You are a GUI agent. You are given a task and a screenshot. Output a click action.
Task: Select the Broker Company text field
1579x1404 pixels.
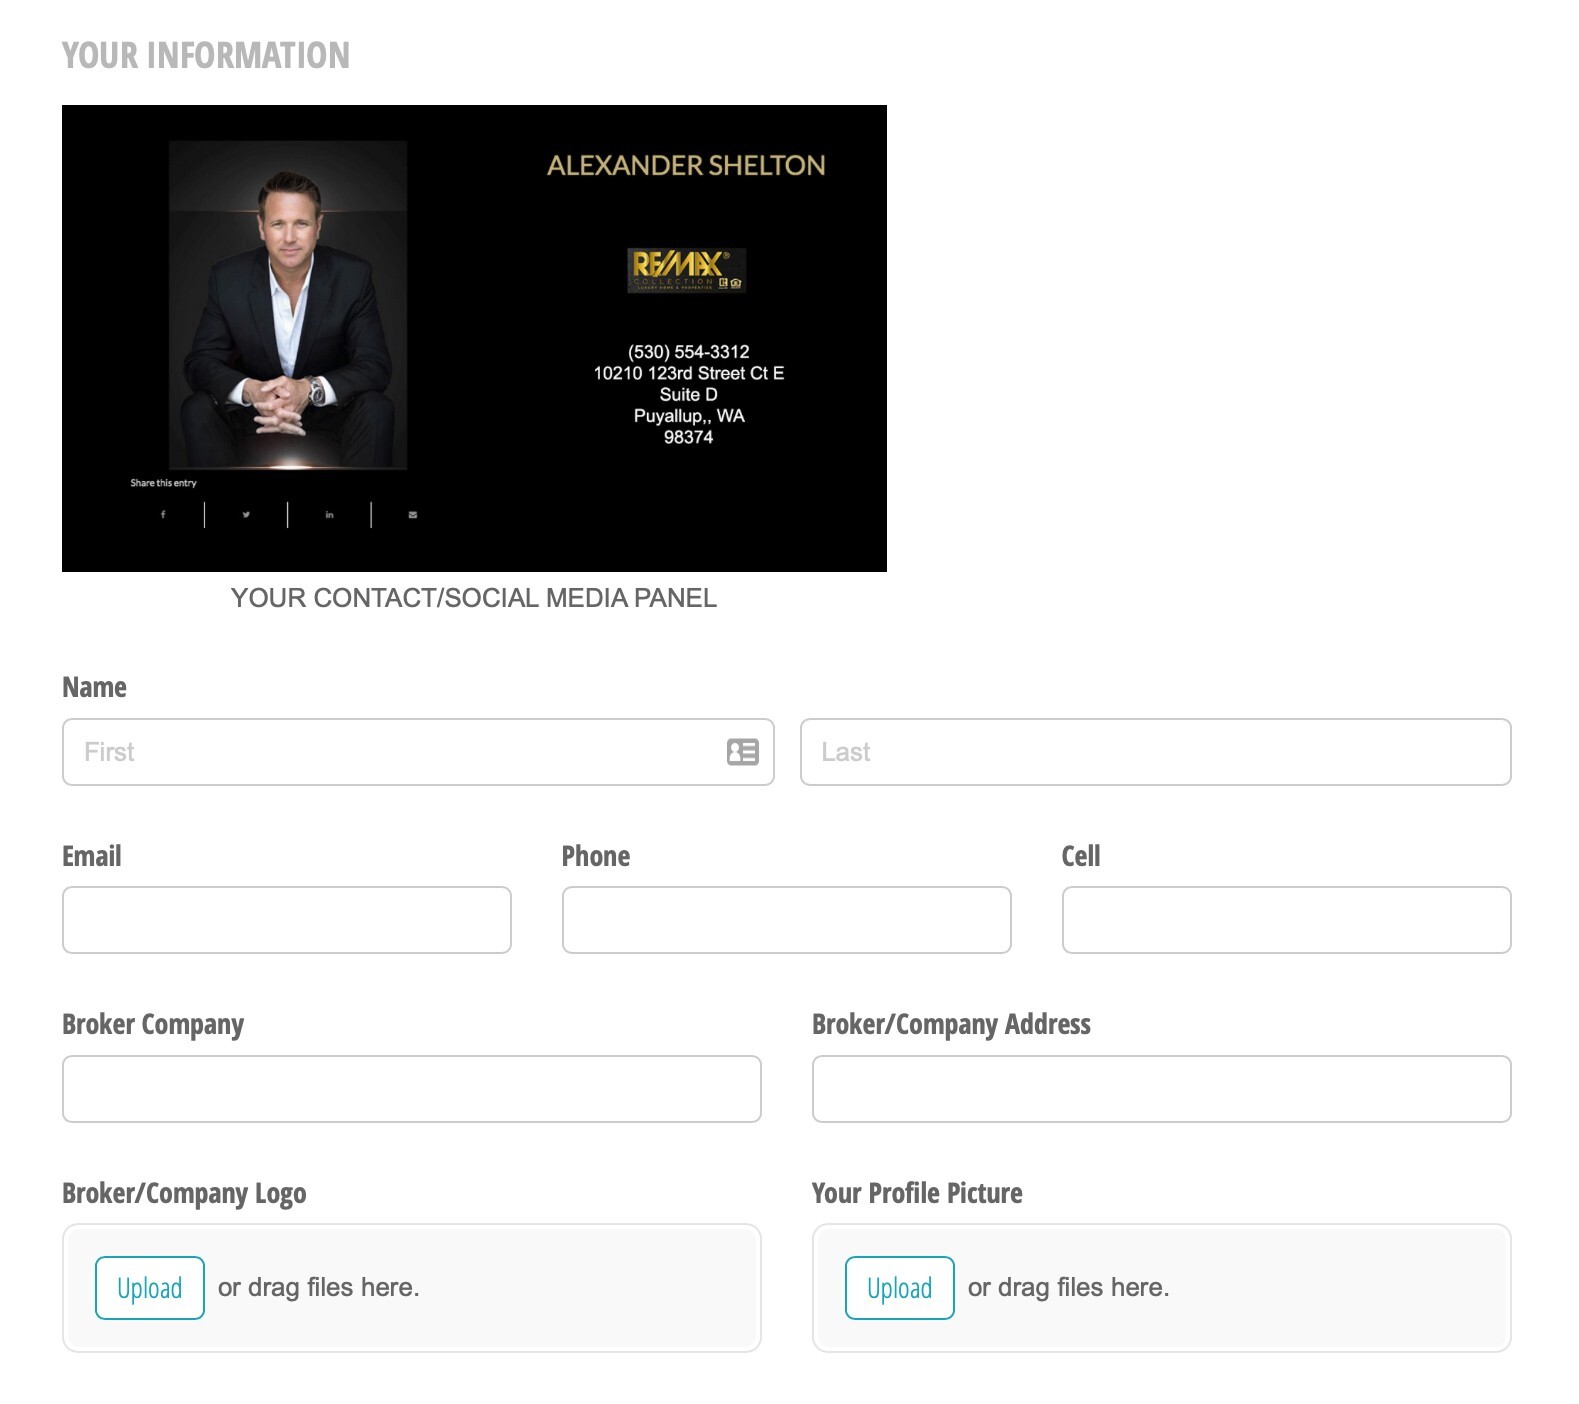(x=412, y=1089)
